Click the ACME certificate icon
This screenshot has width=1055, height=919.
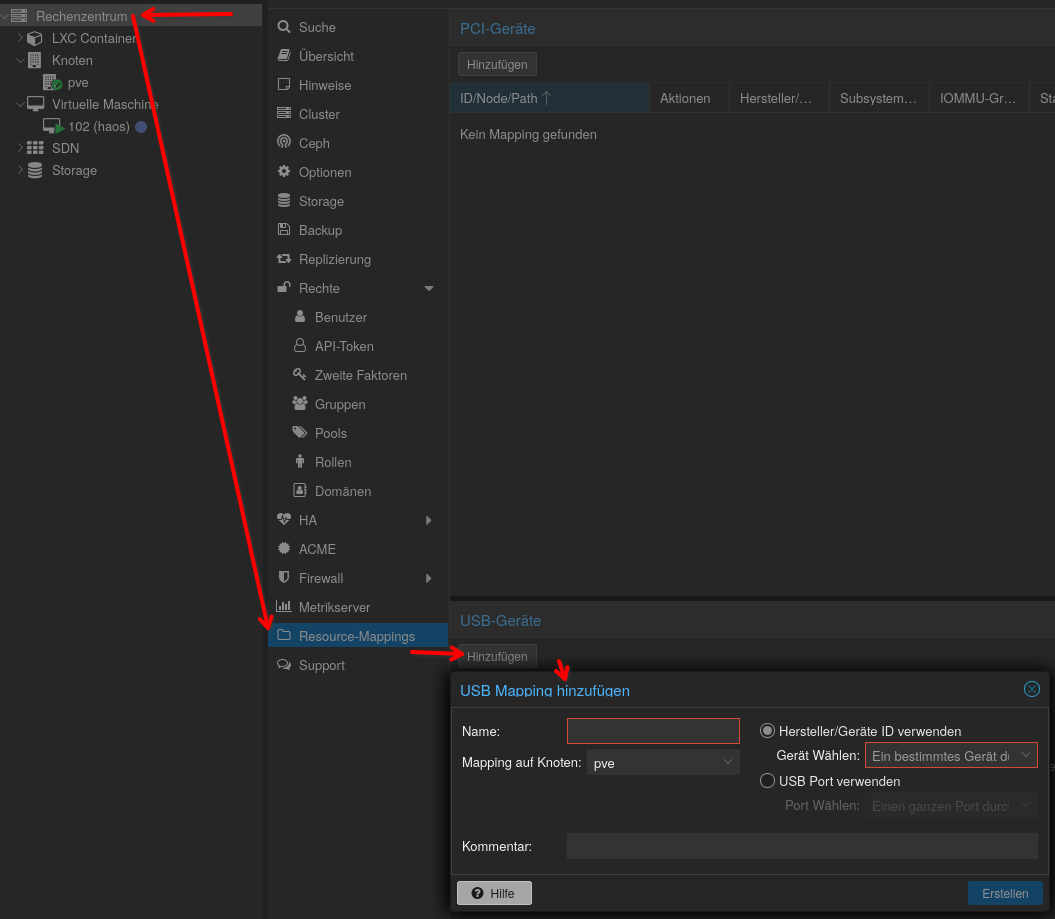click(284, 549)
